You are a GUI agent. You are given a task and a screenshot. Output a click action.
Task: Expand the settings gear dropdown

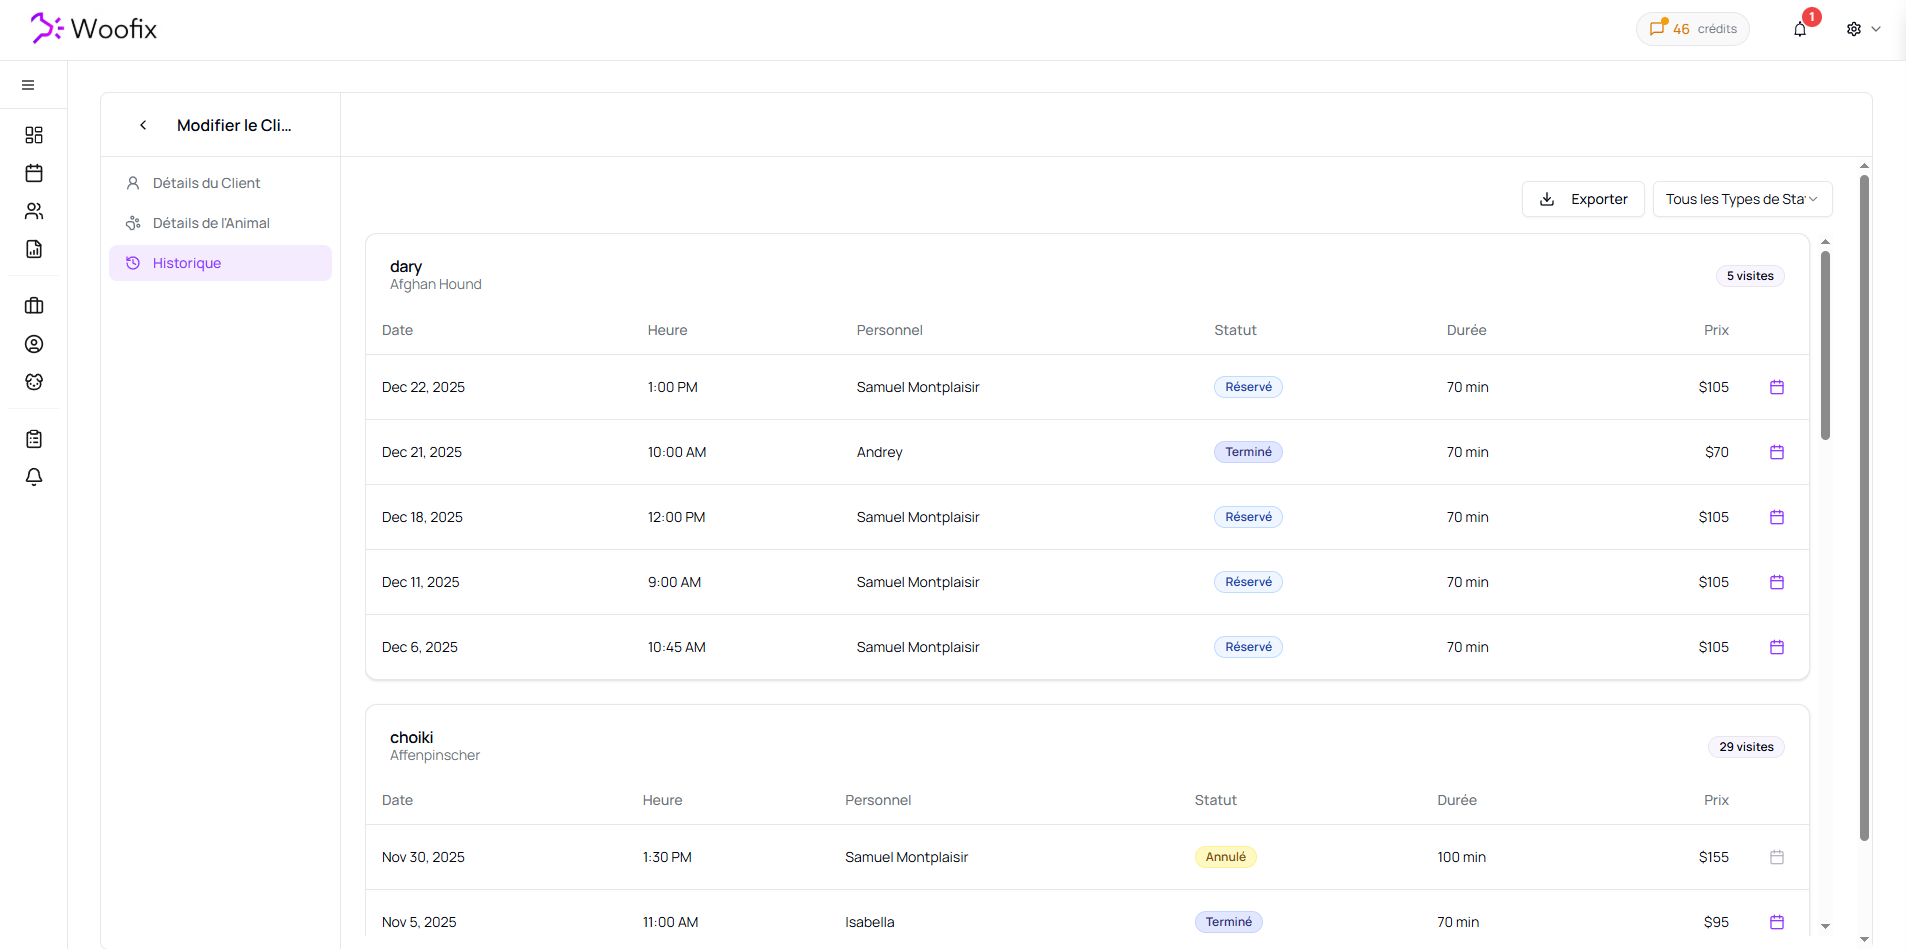[x=1862, y=29]
